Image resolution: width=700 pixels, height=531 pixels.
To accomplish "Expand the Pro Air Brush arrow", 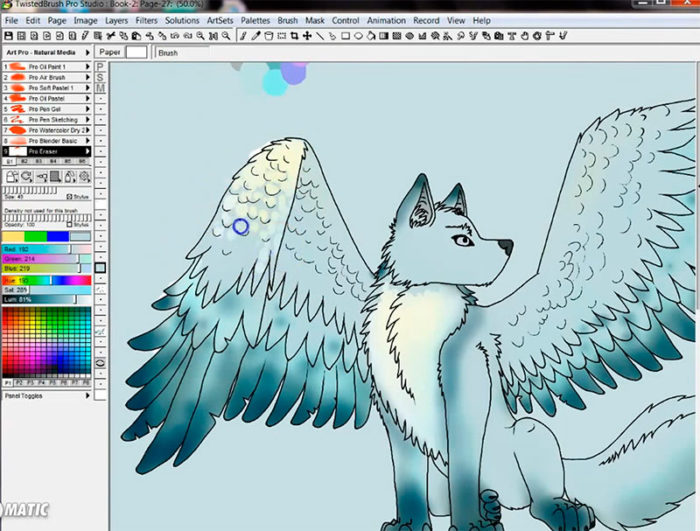I will [88, 77].
